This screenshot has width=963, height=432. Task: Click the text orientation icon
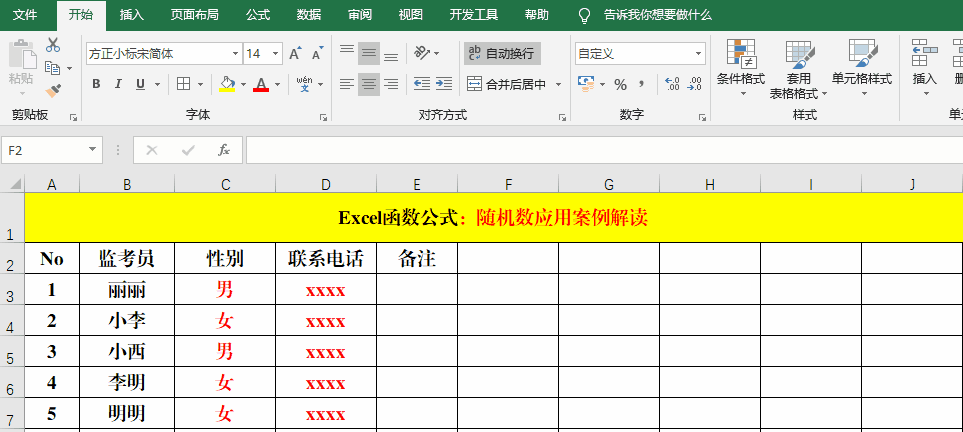click(x=422, y=53)
